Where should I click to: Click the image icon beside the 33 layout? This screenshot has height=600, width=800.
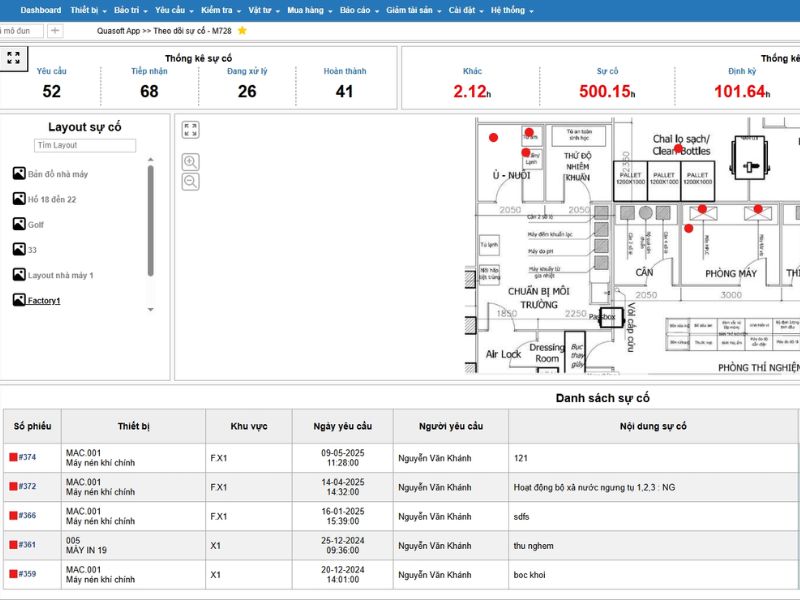coord(18,248)
